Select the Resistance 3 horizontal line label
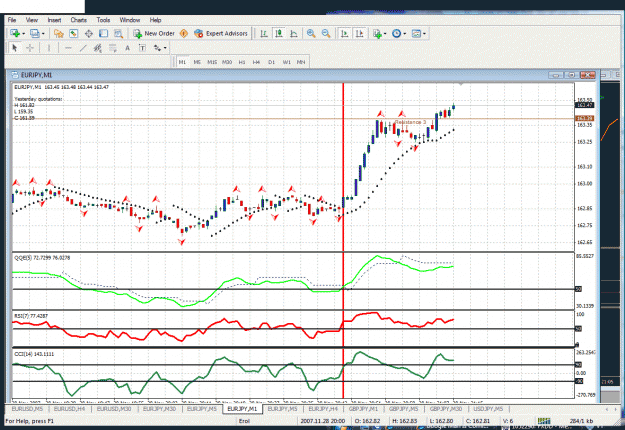The width and height of the screenshot is (625, 430). pyautogui.click(x=410, y=122)
